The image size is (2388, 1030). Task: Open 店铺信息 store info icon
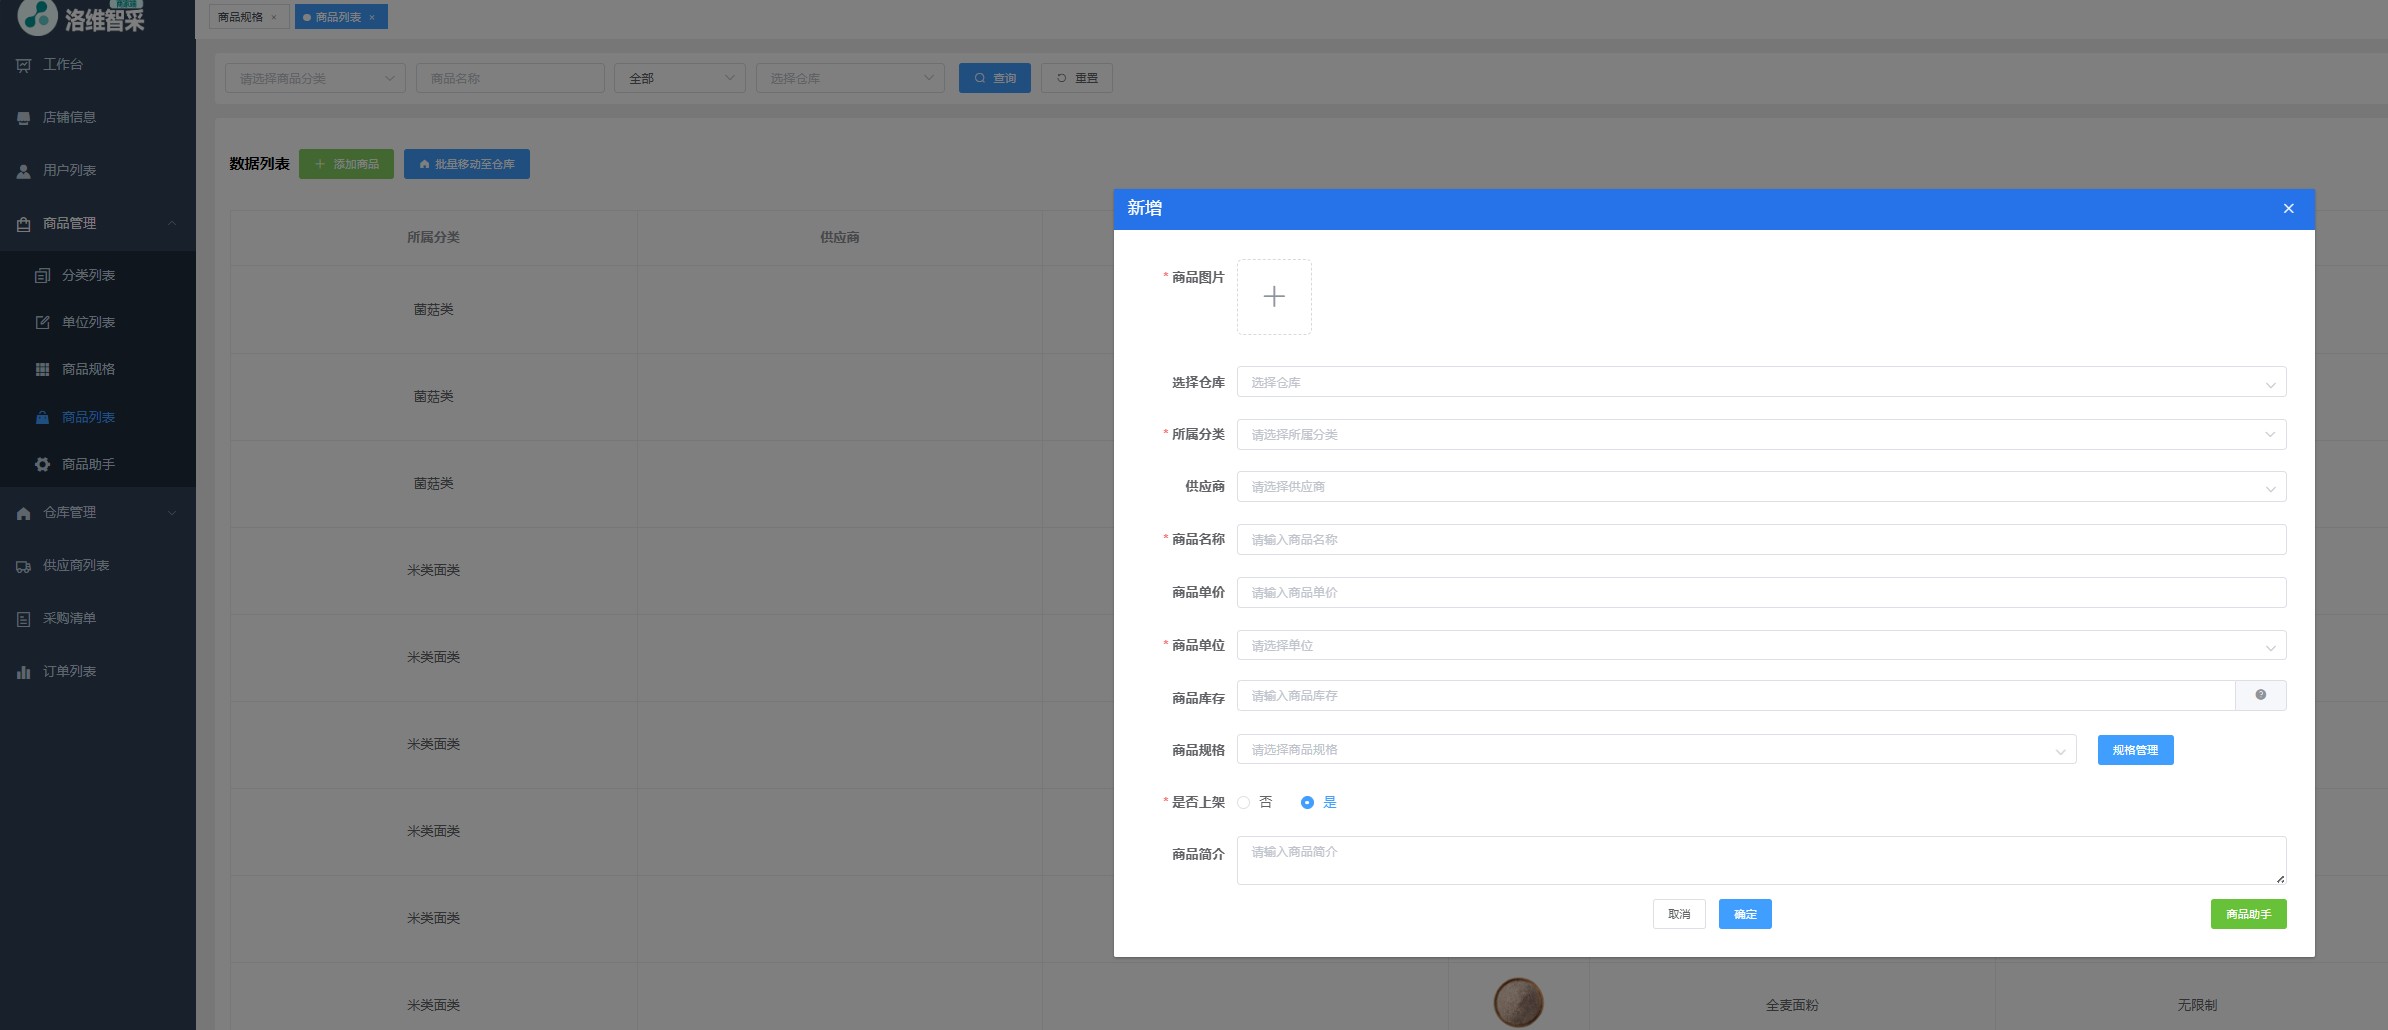pyautogui.click(x=24, y=118)
